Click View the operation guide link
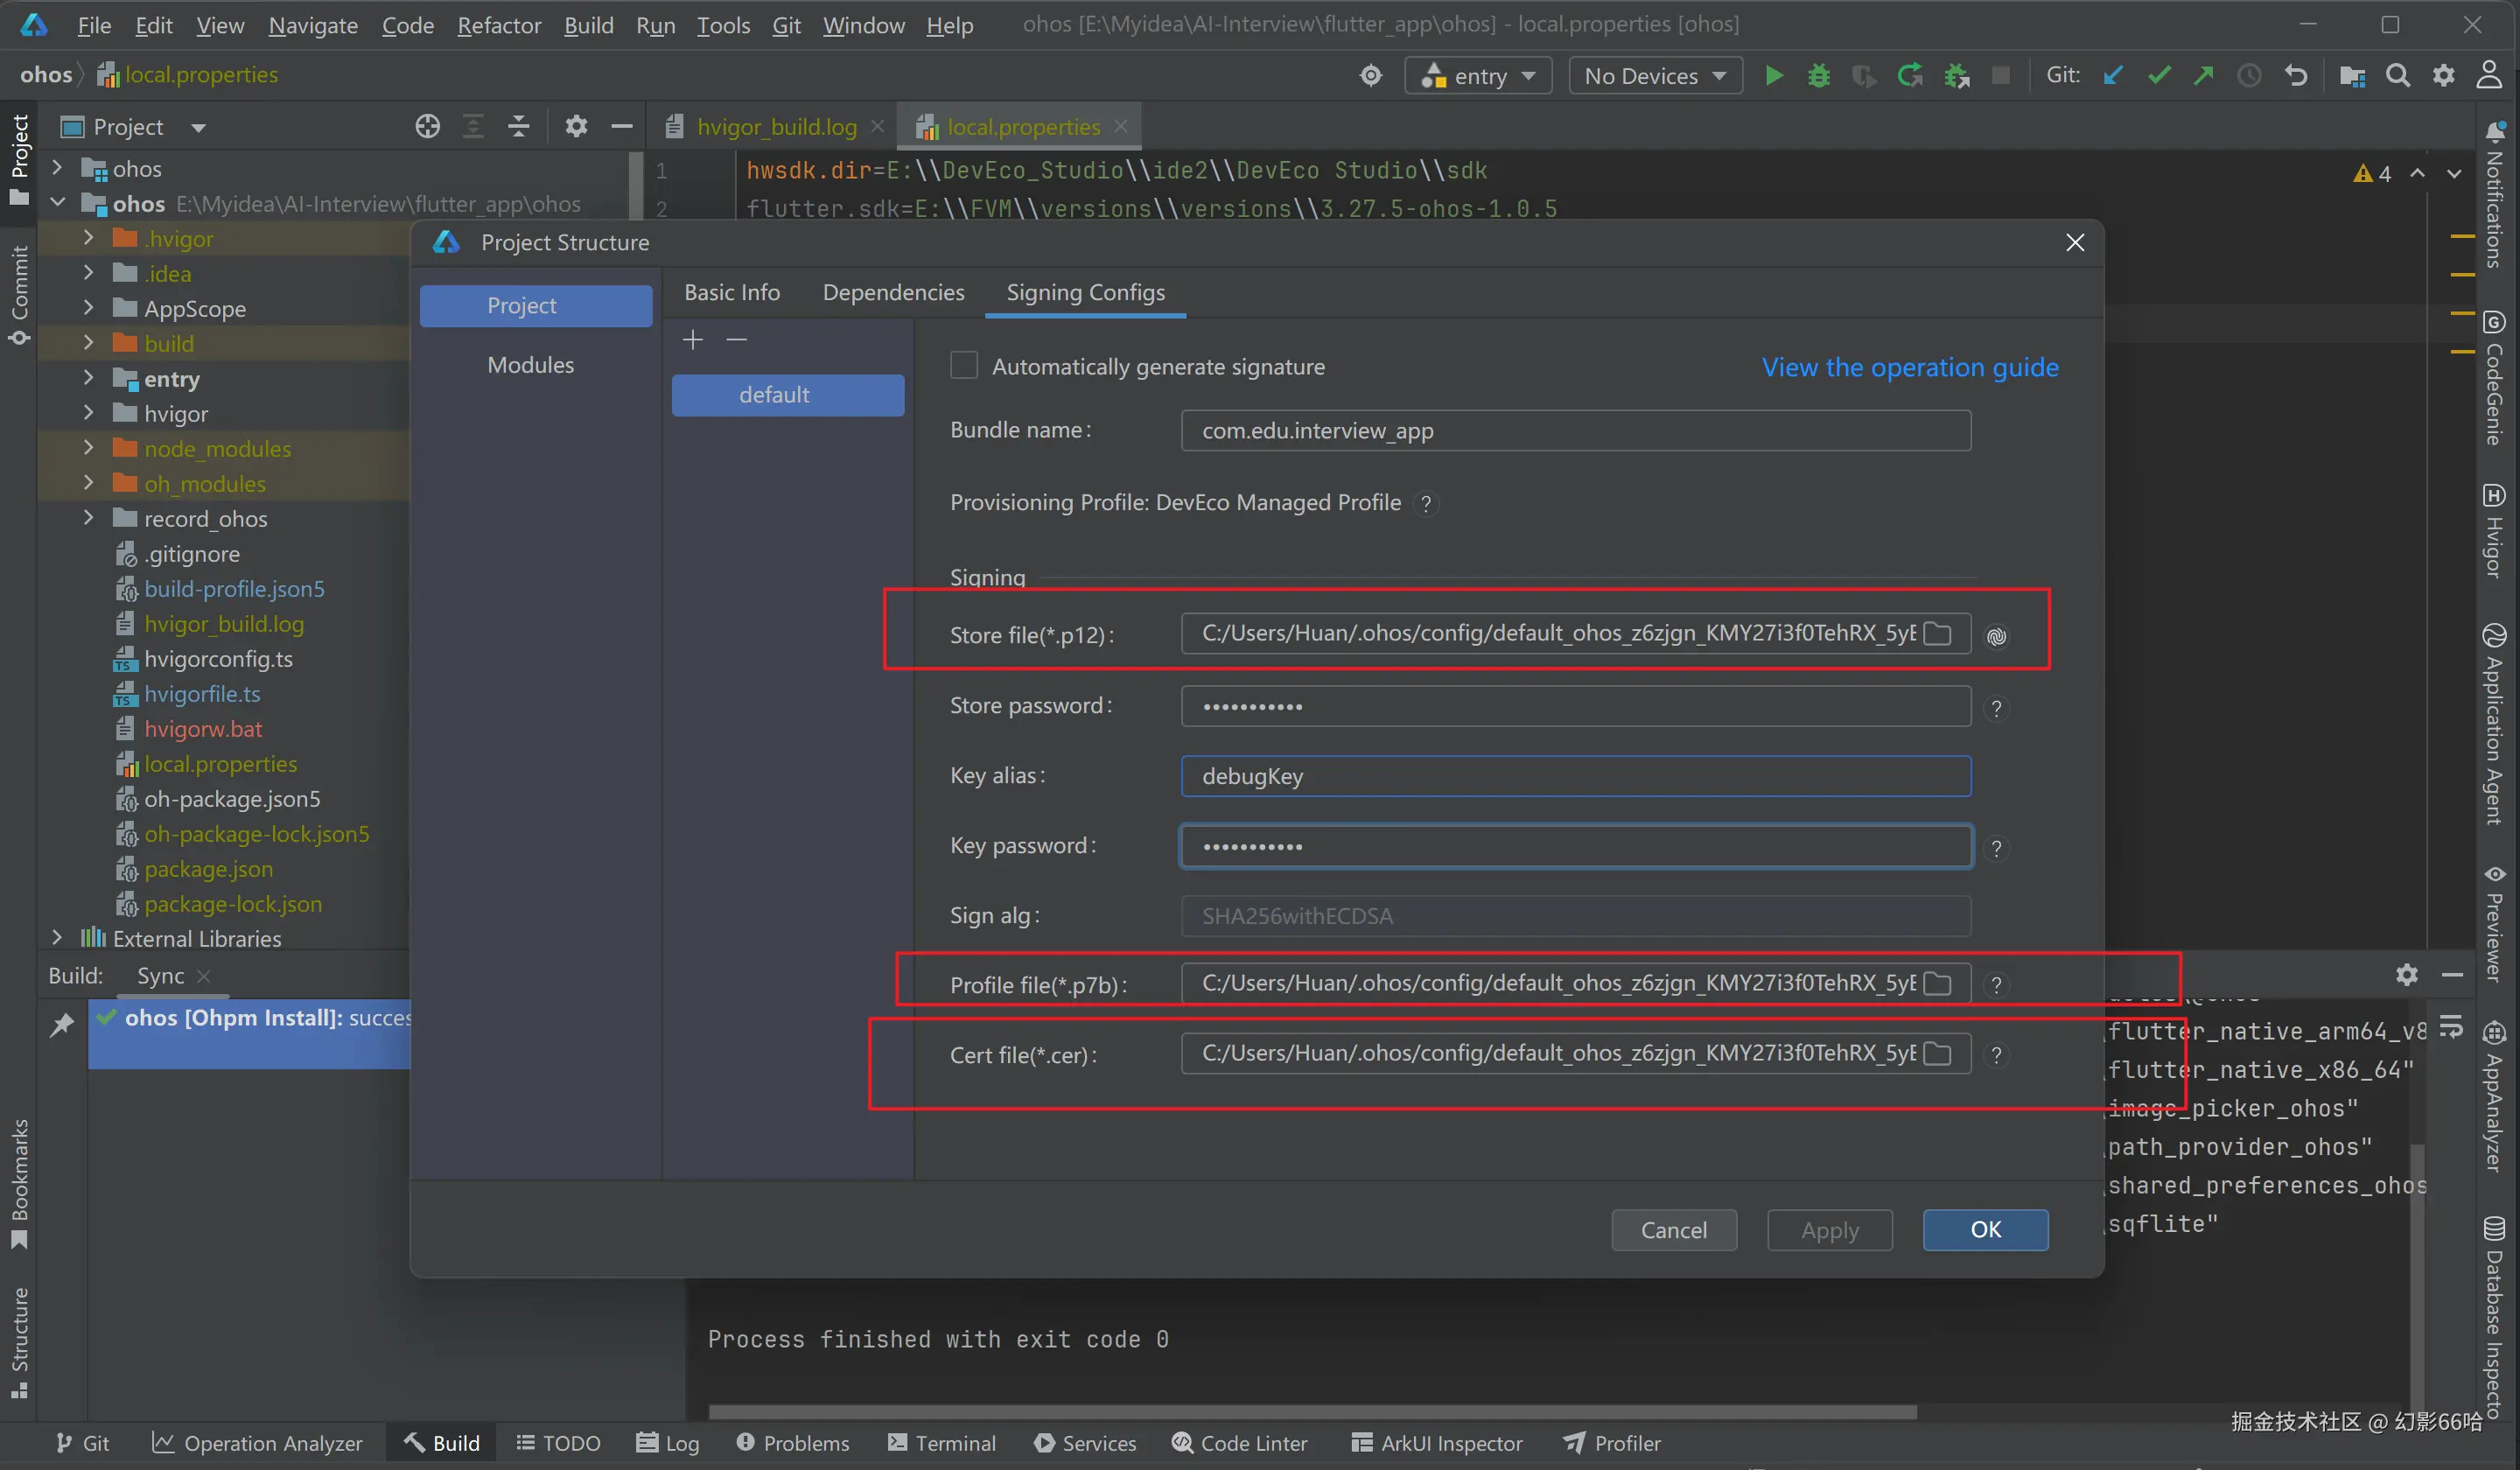This screenshot has height=1470, width=2520. pyautogui.click(x=1910, y=367)
